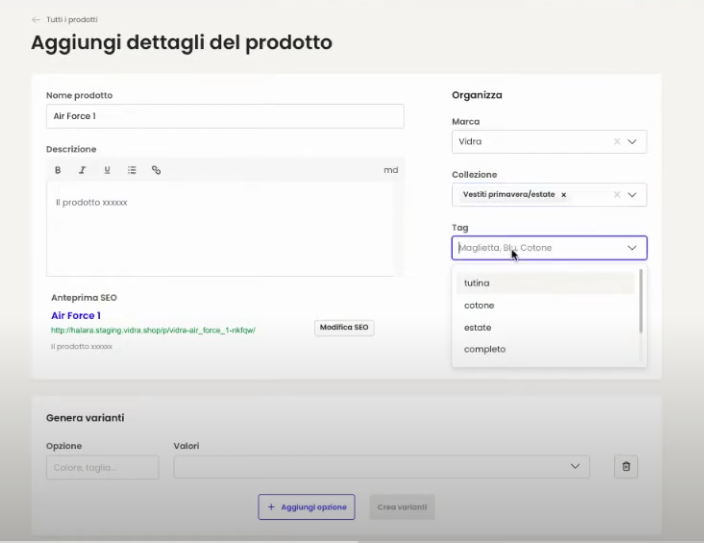Switch the description editor to md mode
Viewport: 704px width, 543px height.
pyautogui.click(x=390, y=170)
